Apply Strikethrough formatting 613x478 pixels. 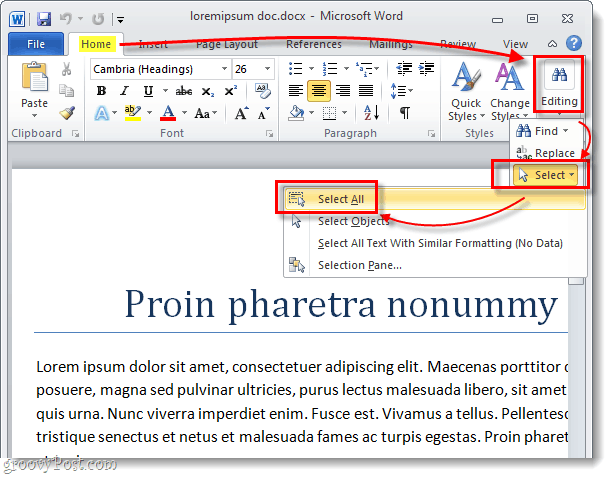tap(183, 91)
